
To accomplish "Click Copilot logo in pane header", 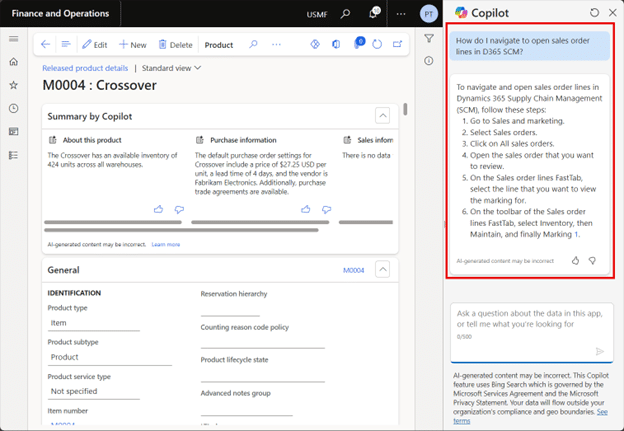I will tap(461, 13).
